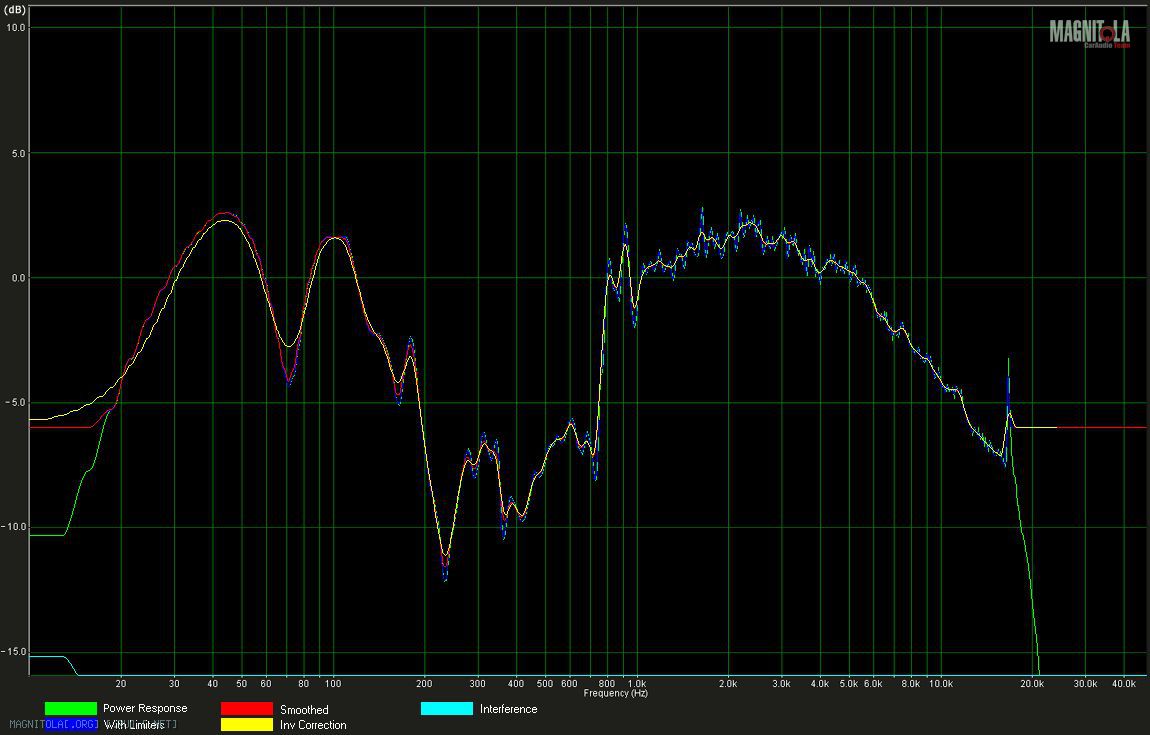
Task: Click the blue With Limiters legend swatch
Action: (70, 725)
